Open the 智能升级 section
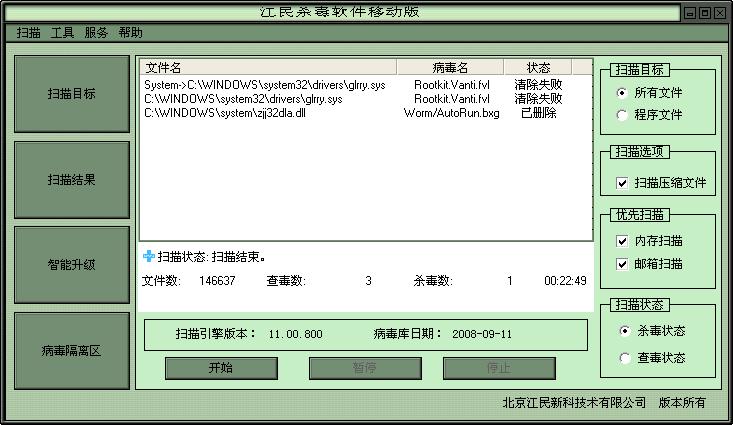 pos(72,265)
